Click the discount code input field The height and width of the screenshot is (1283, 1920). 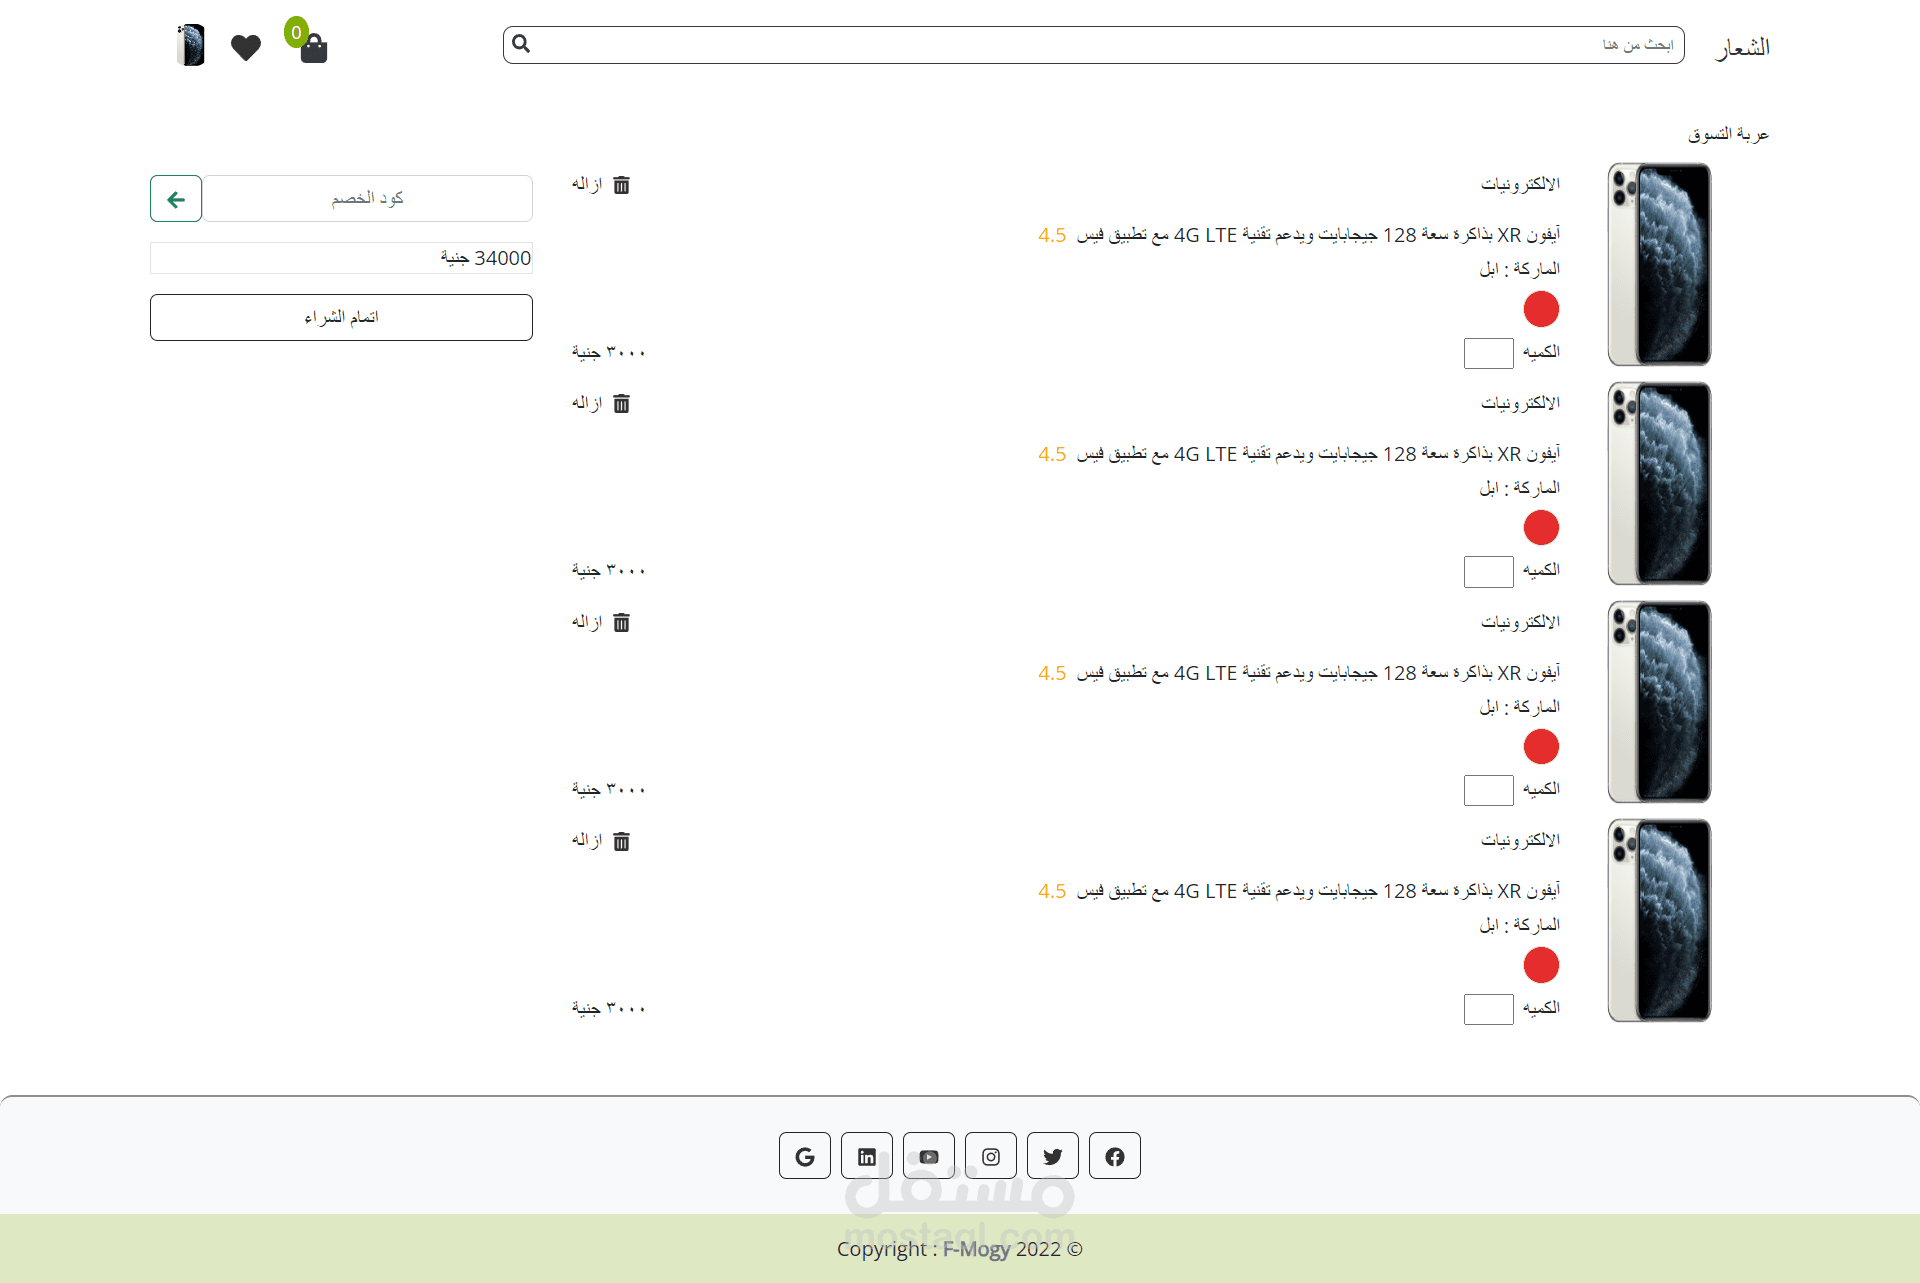pyautogui.click(x=367, y=199)
